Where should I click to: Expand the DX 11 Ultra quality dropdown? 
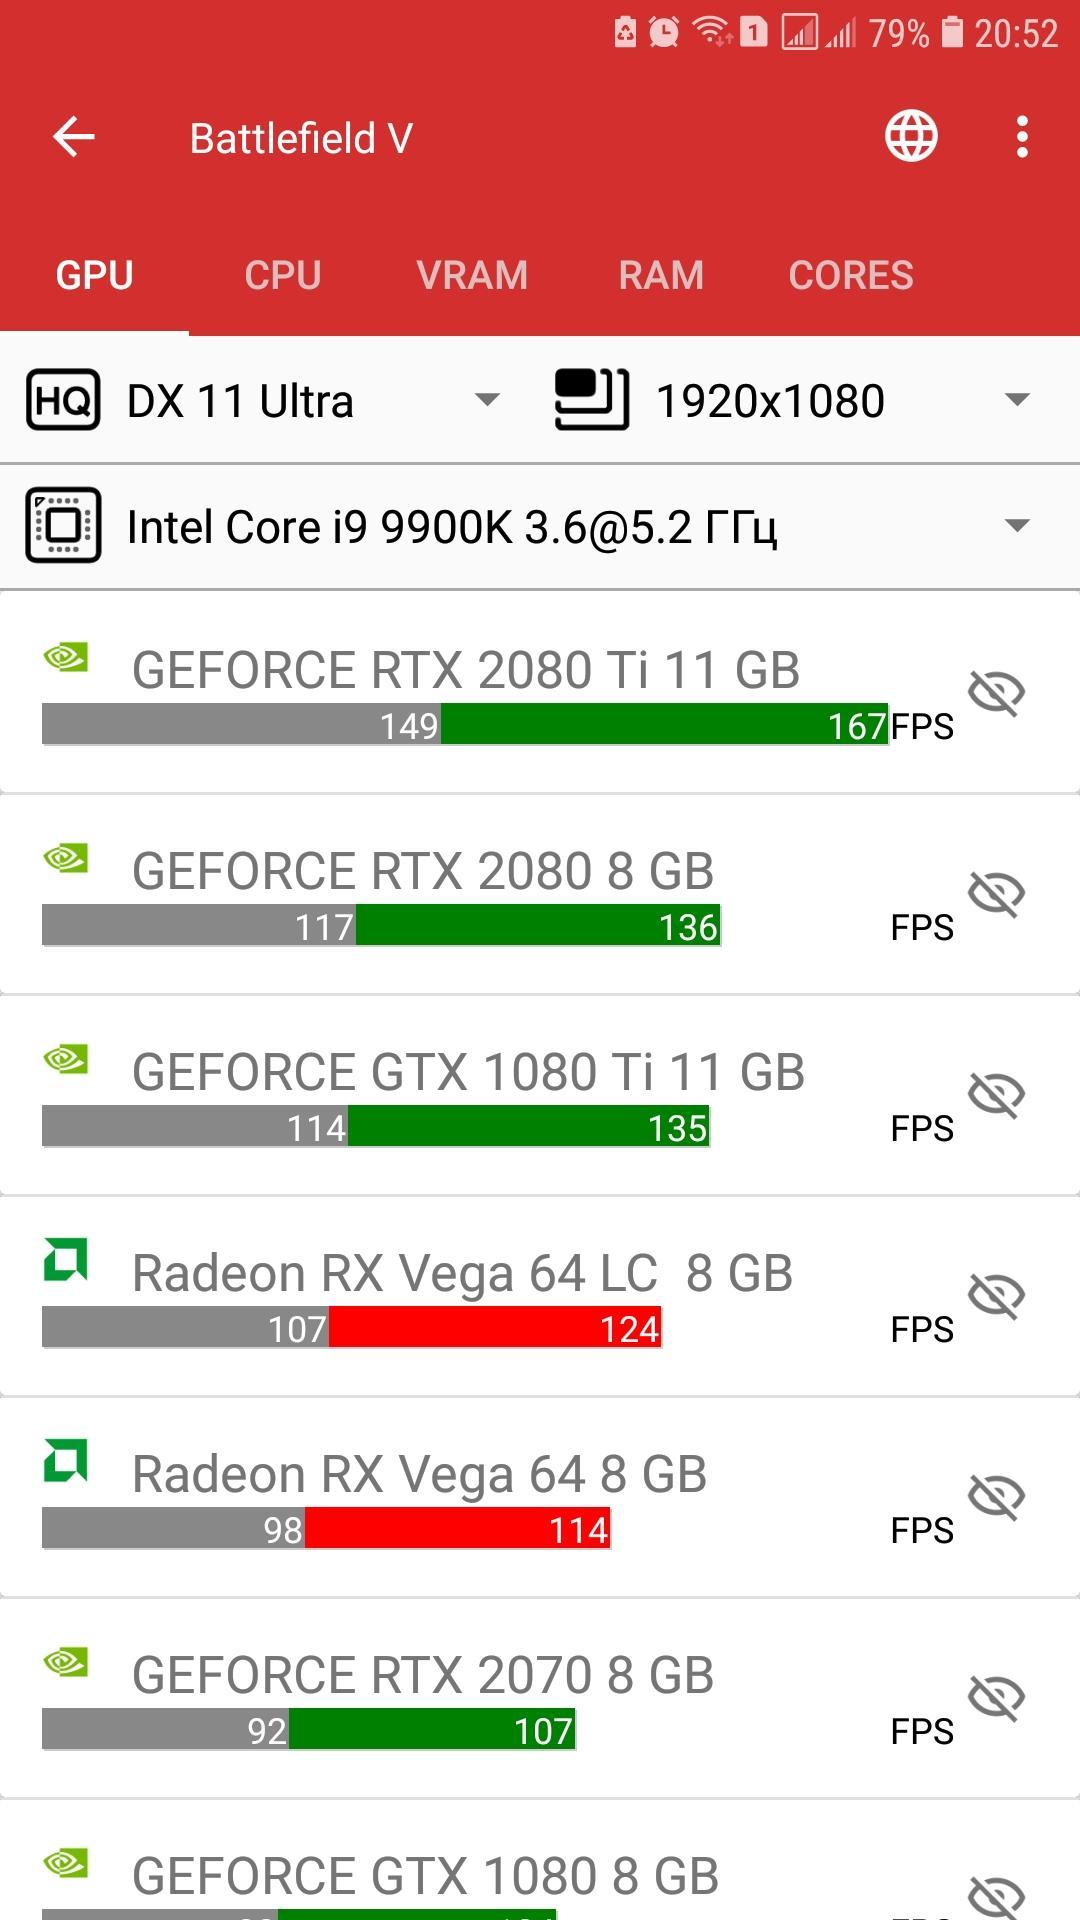pyautogui.click(x=487, y=400)
